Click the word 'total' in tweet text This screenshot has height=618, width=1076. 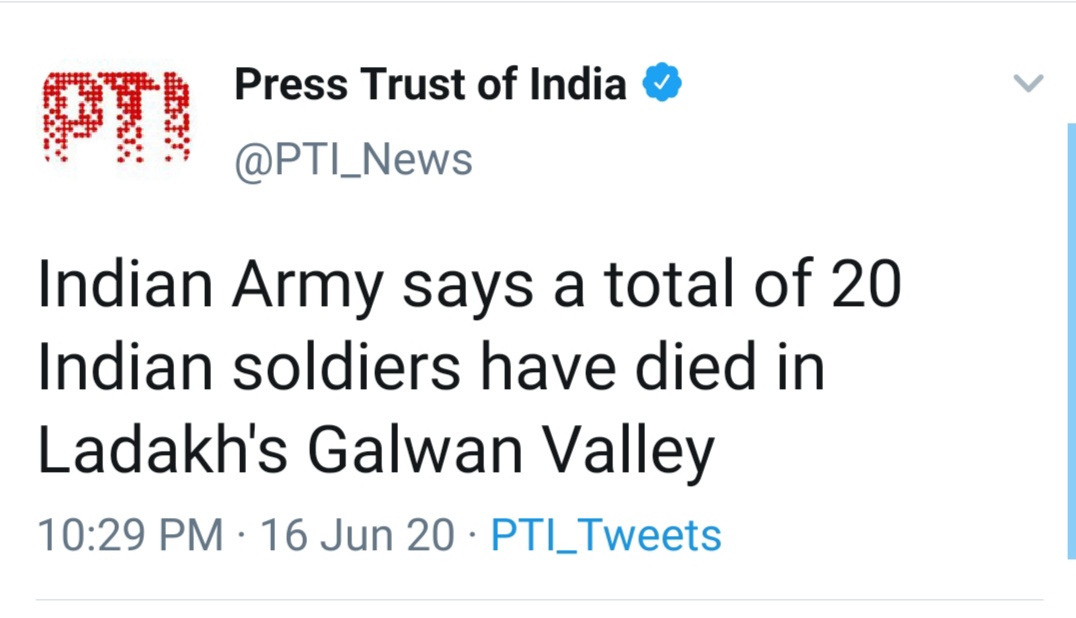pos(670,284)
